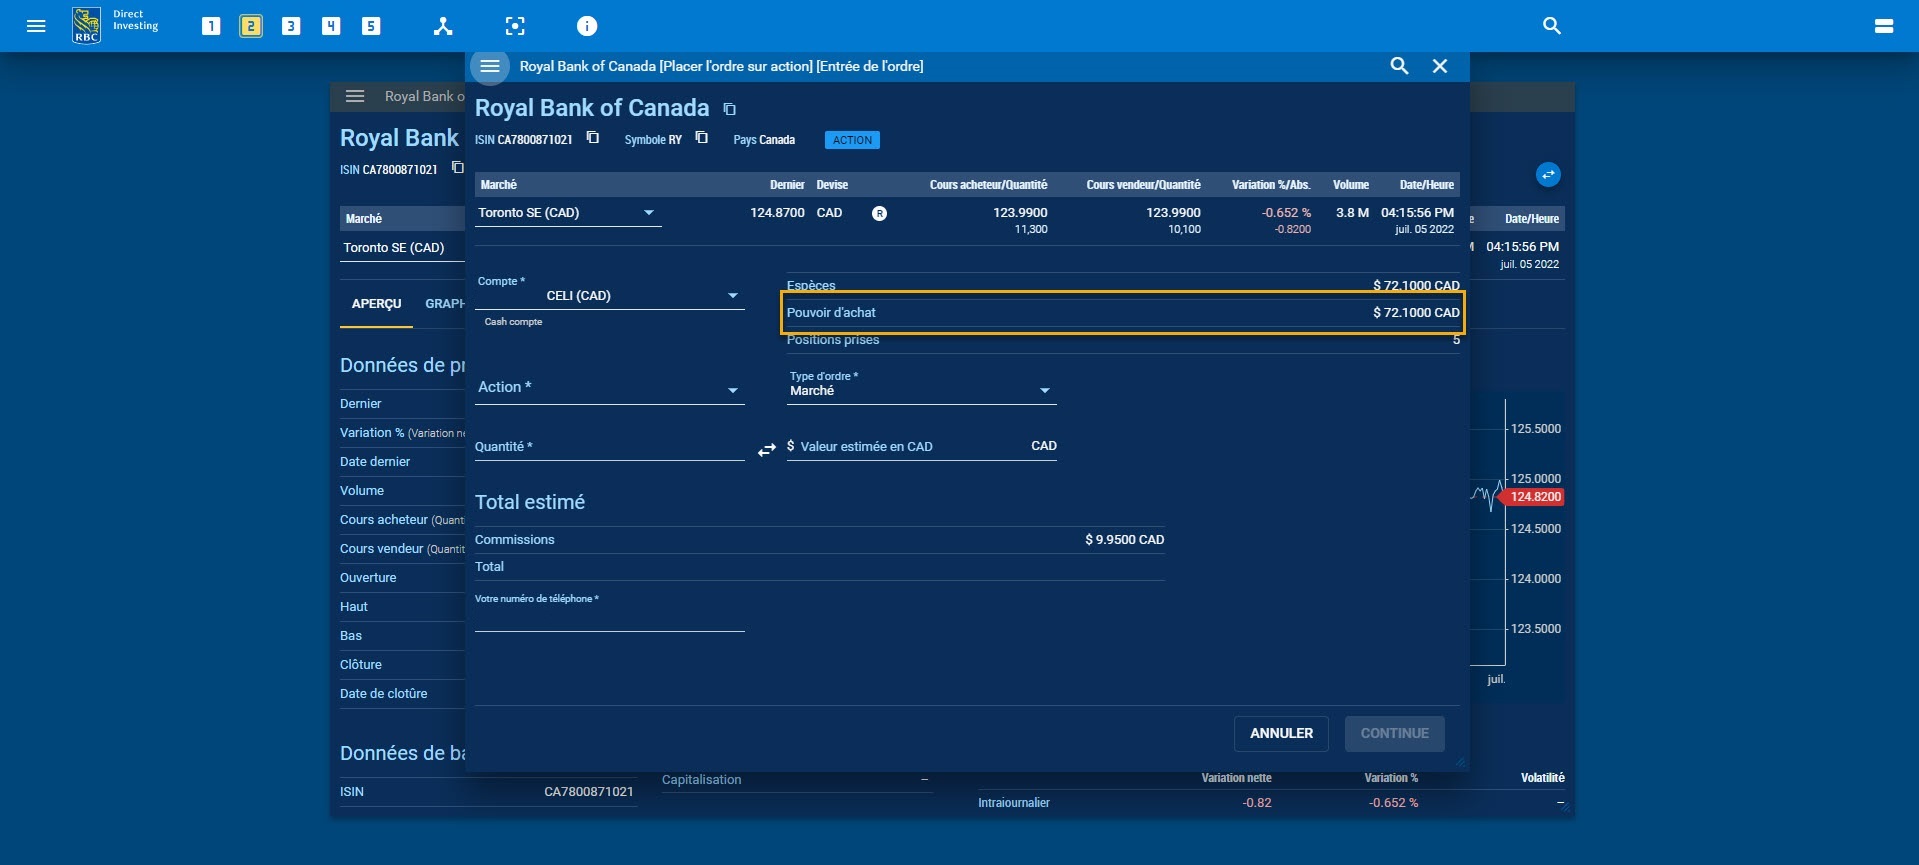Image resolution: width=1919 pixels, height=865 pixels.
Task: Open the Toronto SE (CAD) market dropdown
Action: (567, 213)
